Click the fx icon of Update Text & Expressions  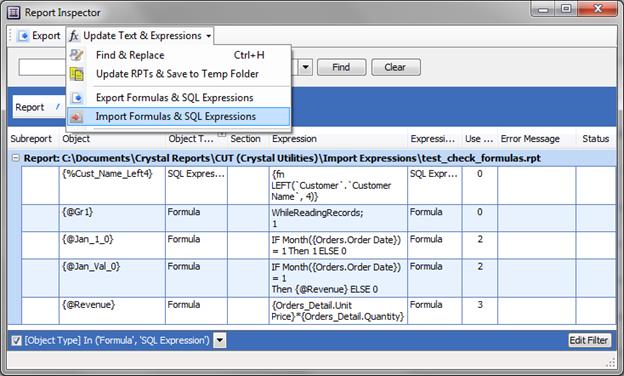[x=74, y=36]
